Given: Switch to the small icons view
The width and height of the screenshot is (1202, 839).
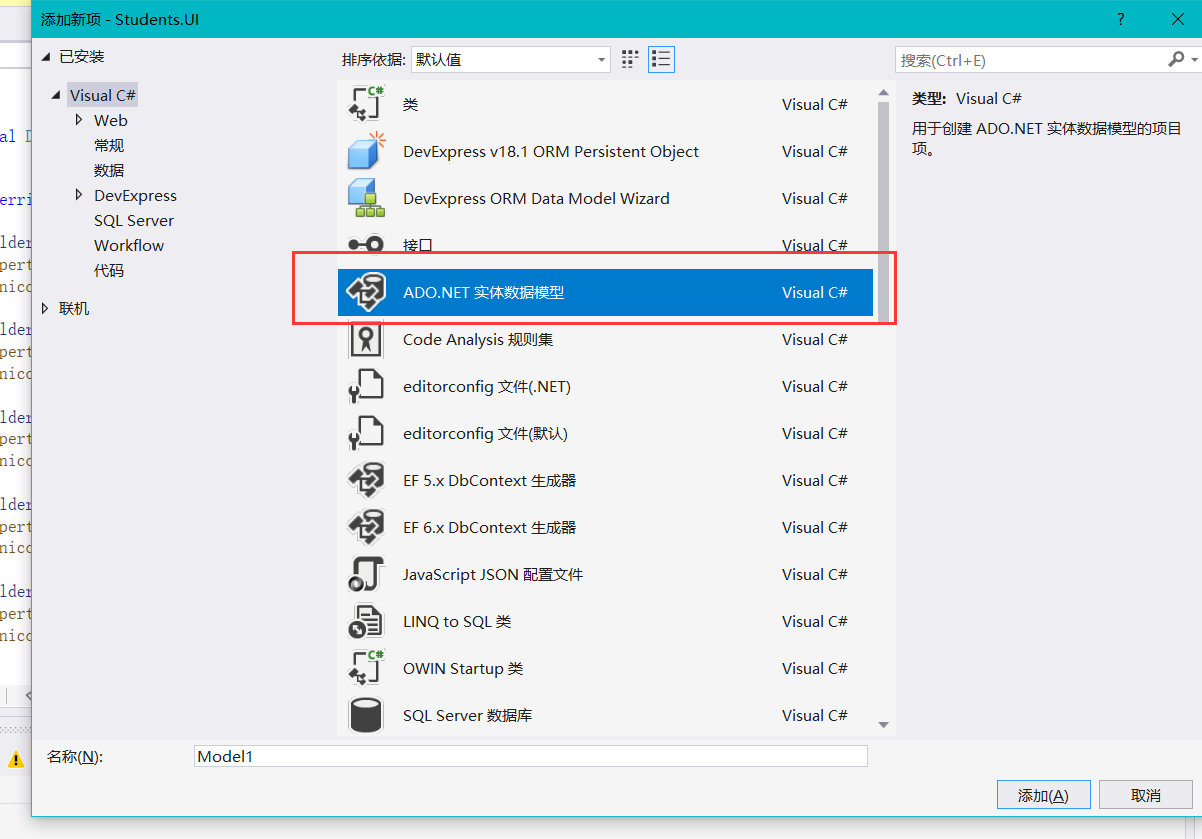Looking at the screenshot, I should click(630, 60).
